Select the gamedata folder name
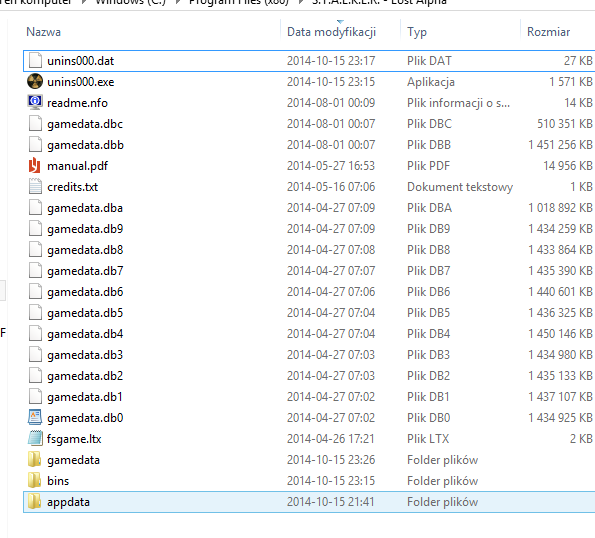 pyautogui.click(x=73, y=460)
